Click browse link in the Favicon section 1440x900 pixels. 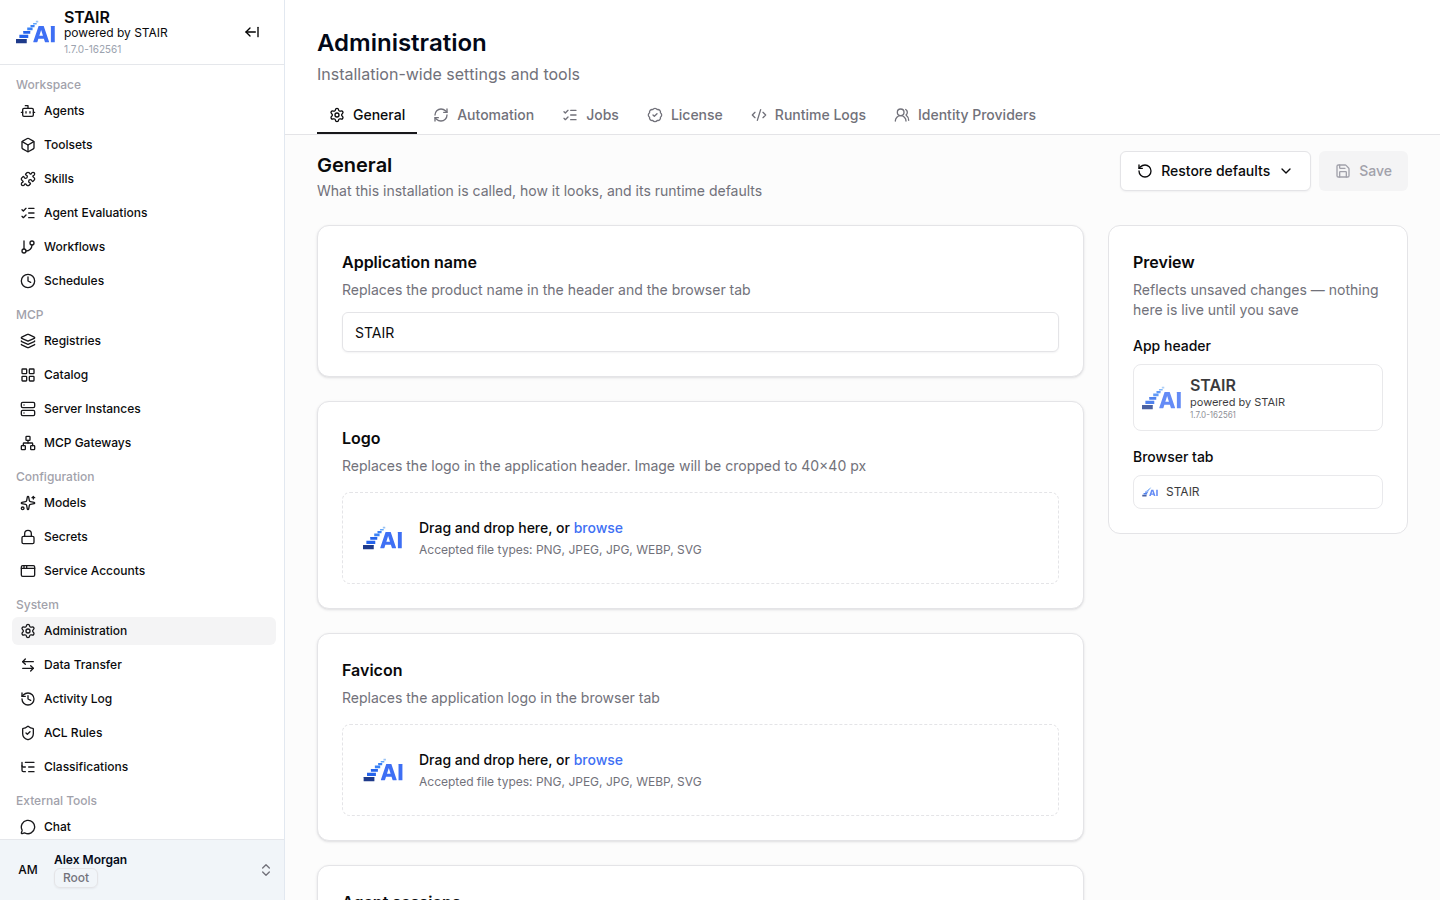pos(598,760)
